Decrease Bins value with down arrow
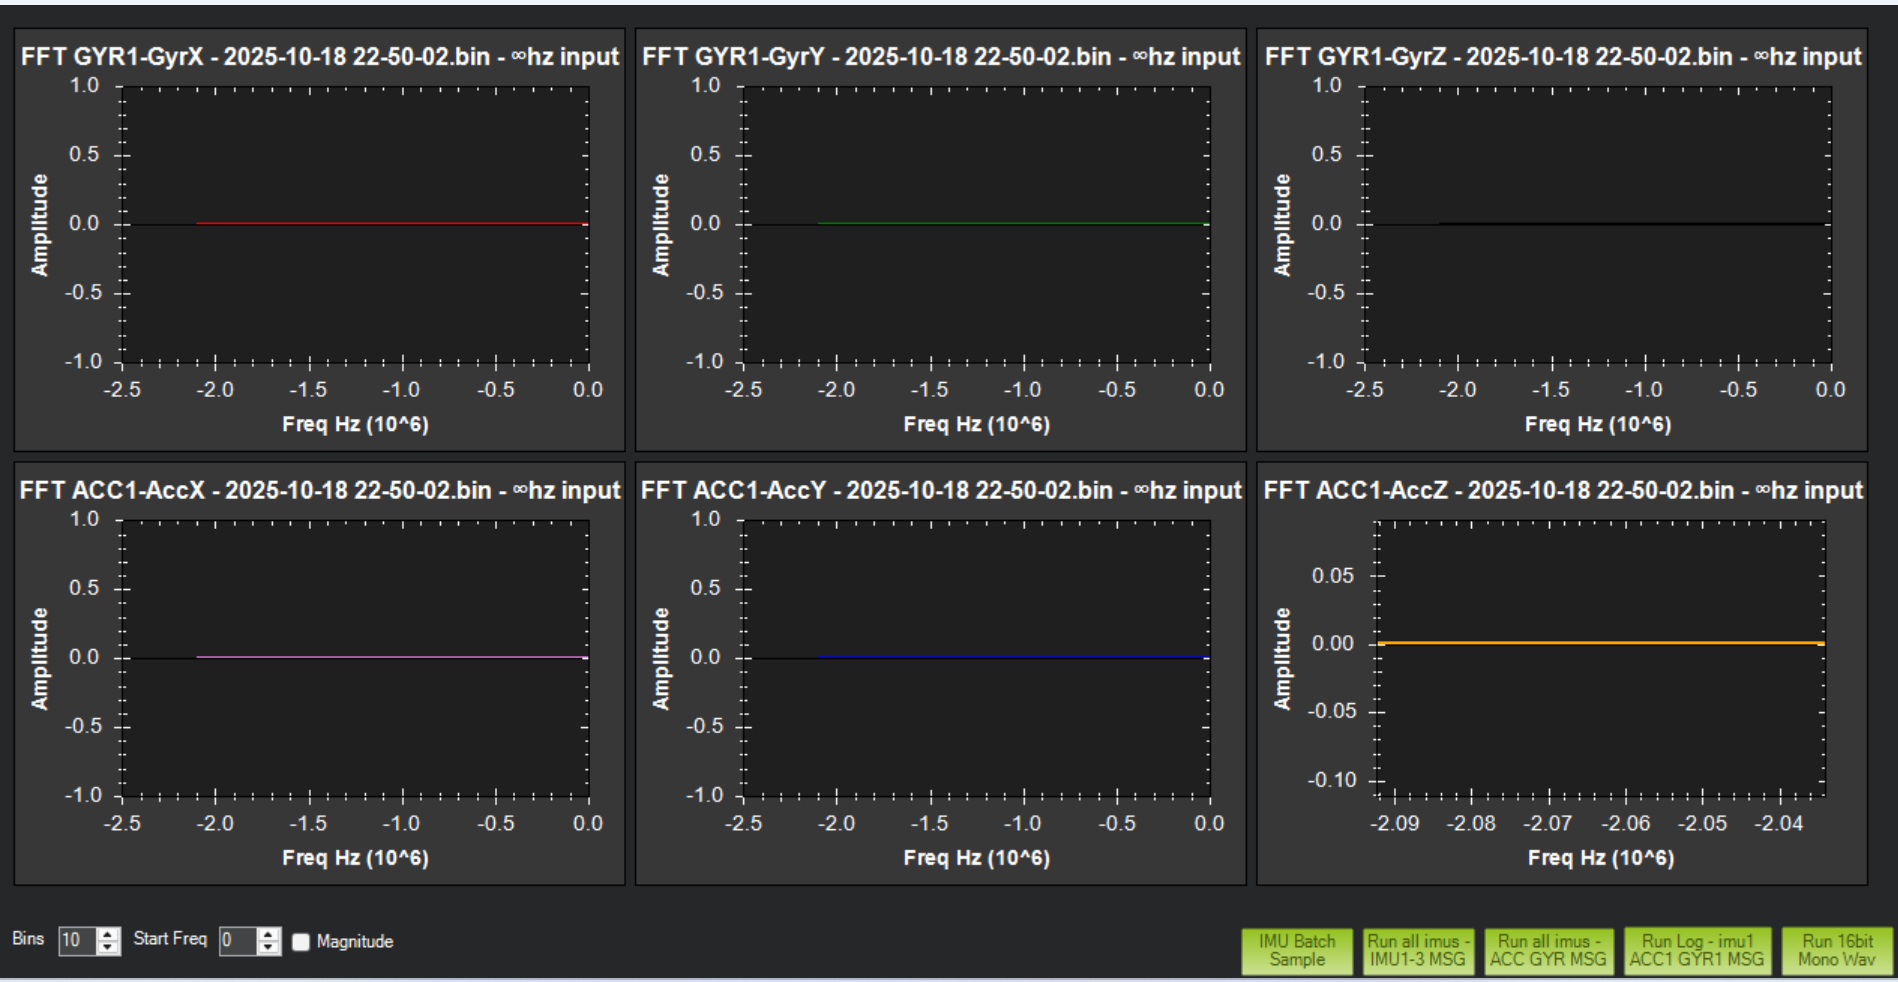Screen dimensions: 1898x982 click(109, 948)
